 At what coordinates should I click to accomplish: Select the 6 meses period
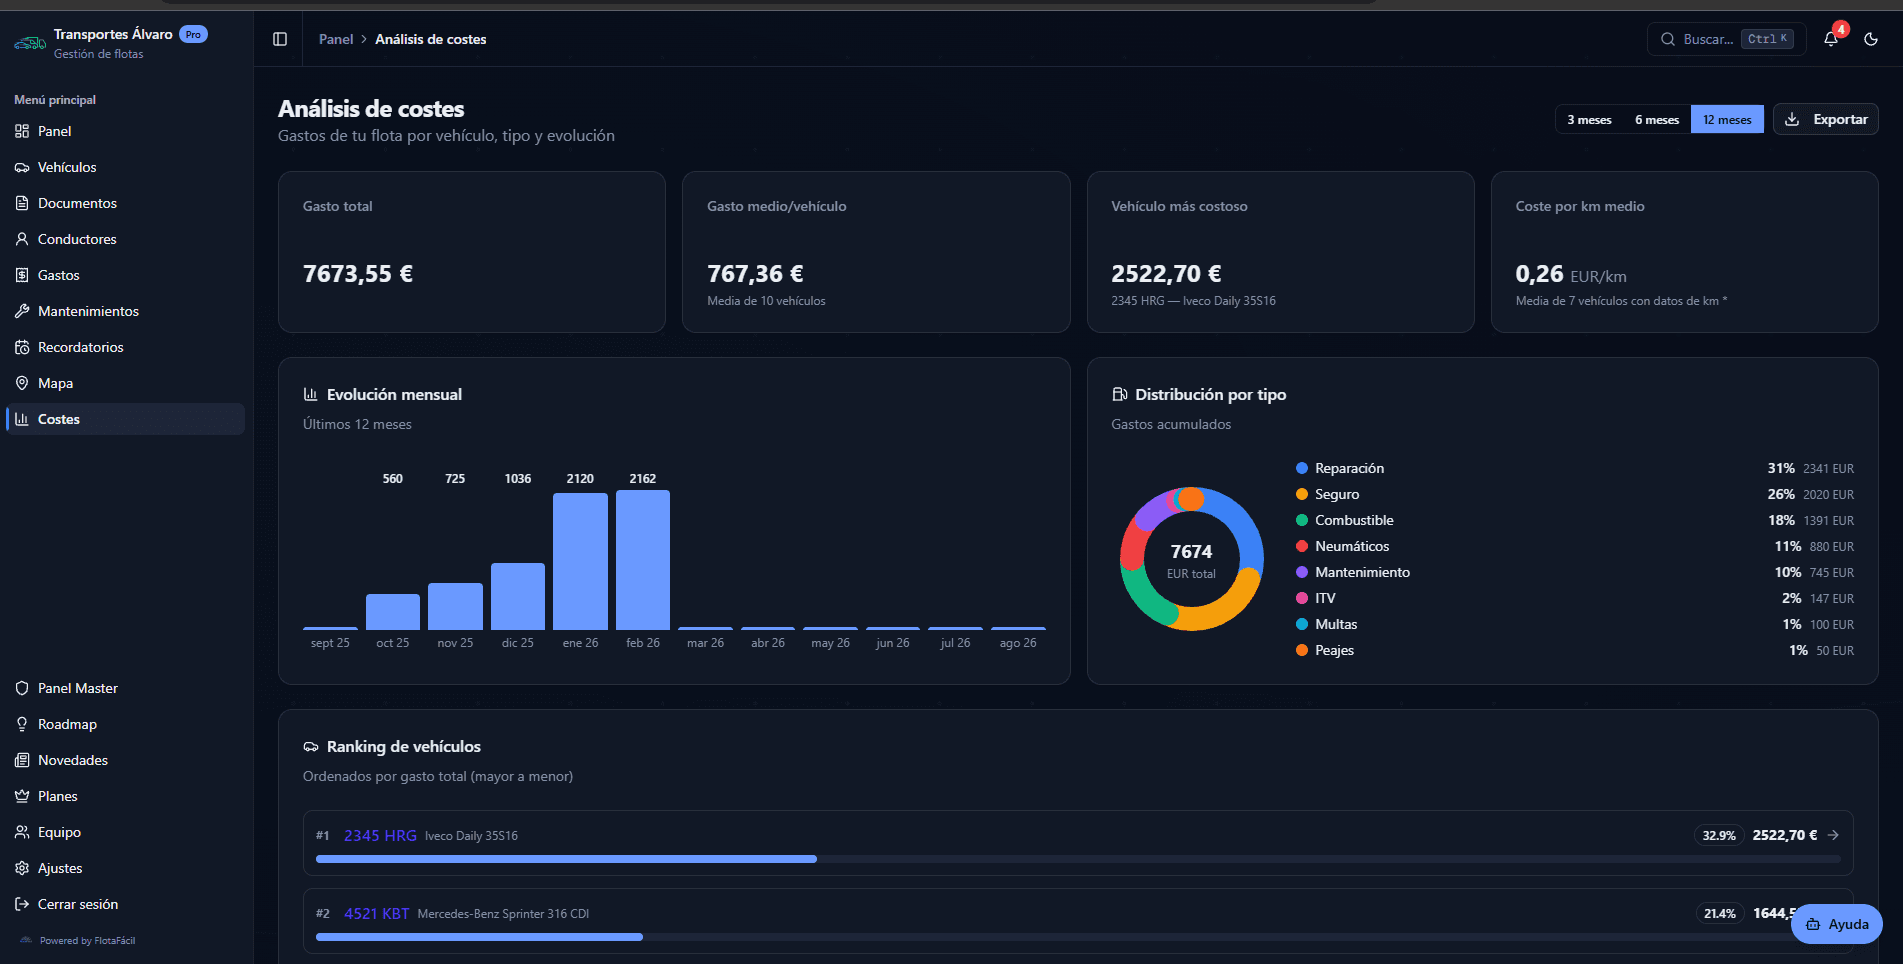pyautogui.click(x=1657, y=119)
